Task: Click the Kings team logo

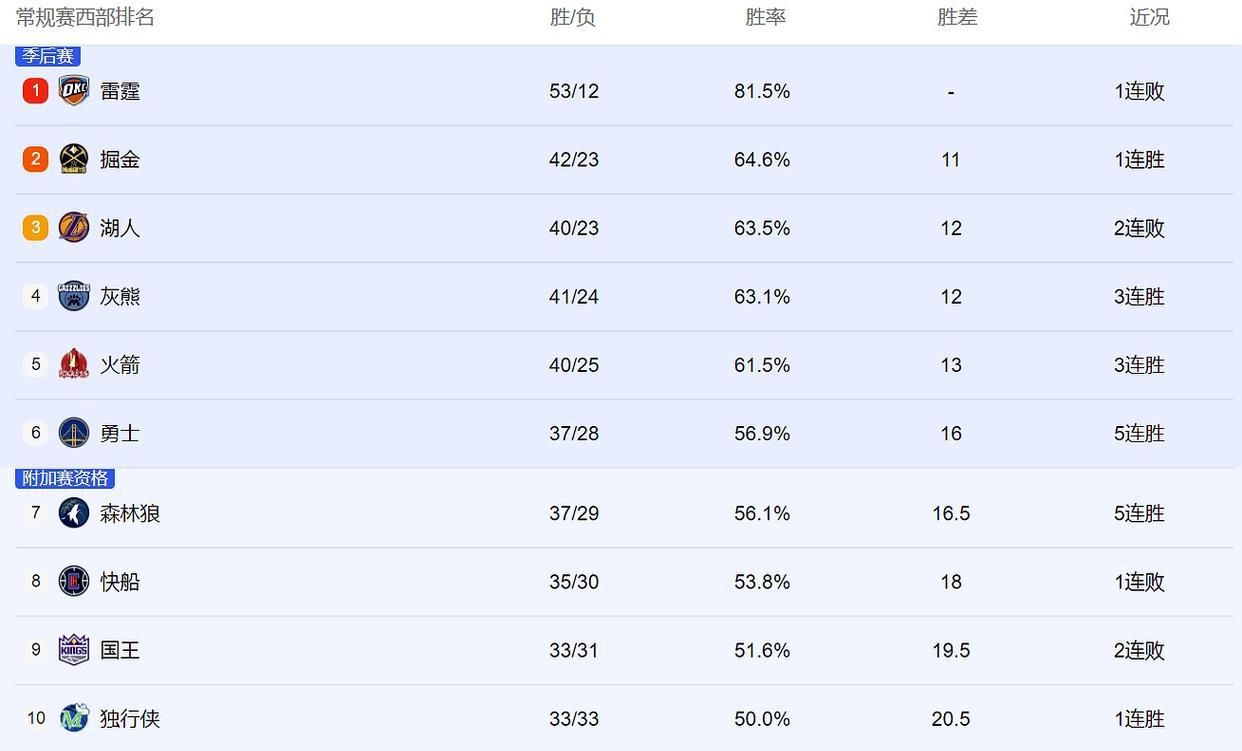Action: [74, 650]
